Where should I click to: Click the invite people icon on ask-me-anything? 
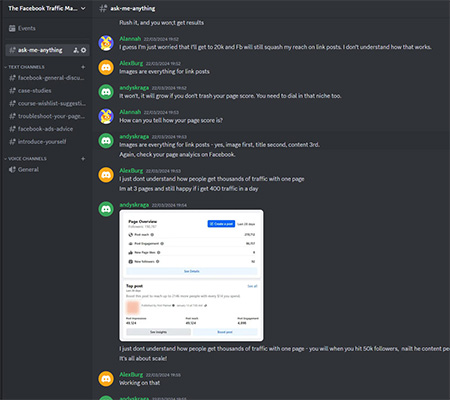point(76,50)
